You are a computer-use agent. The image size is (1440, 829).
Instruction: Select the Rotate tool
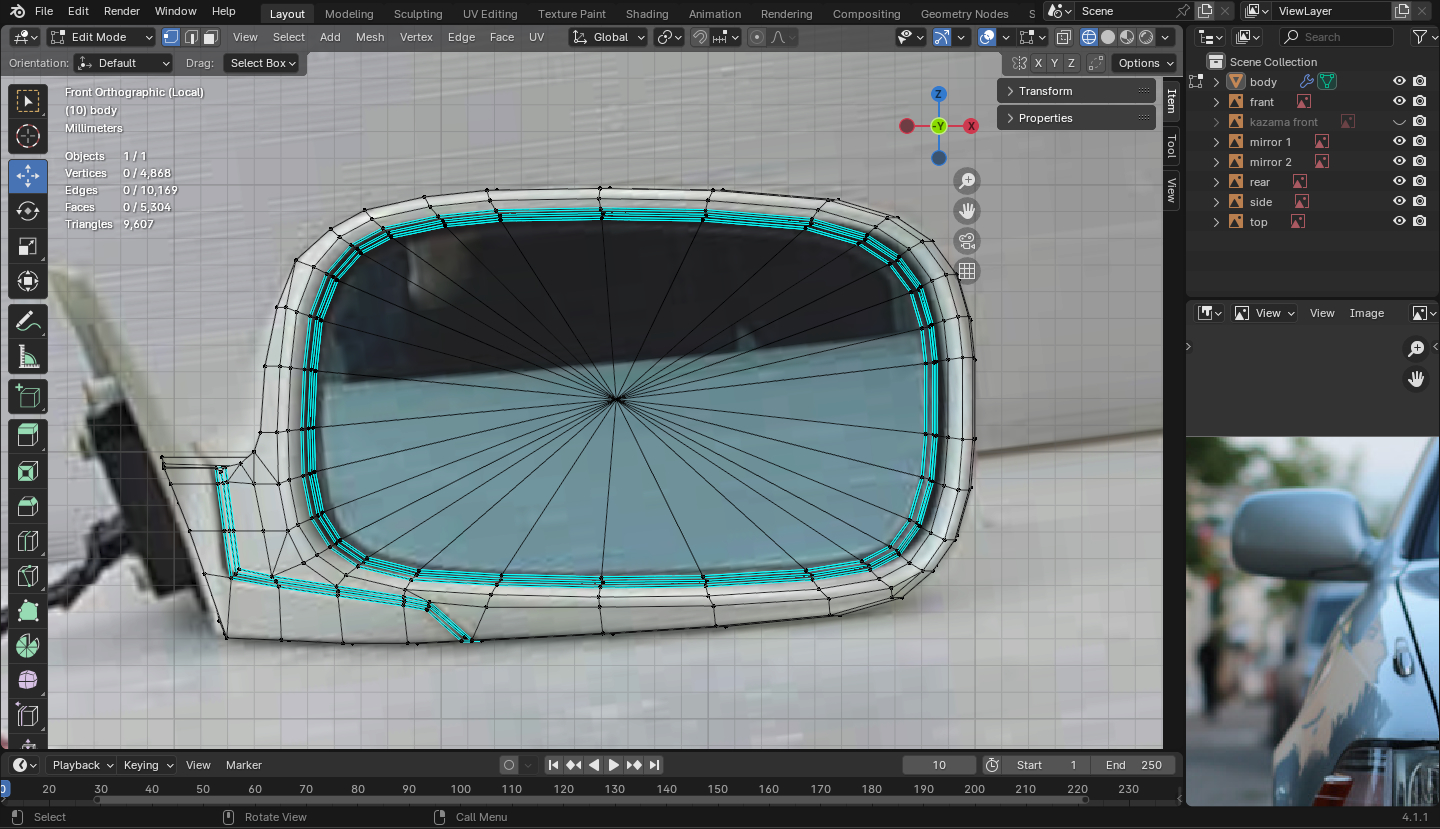click(28, 211)
